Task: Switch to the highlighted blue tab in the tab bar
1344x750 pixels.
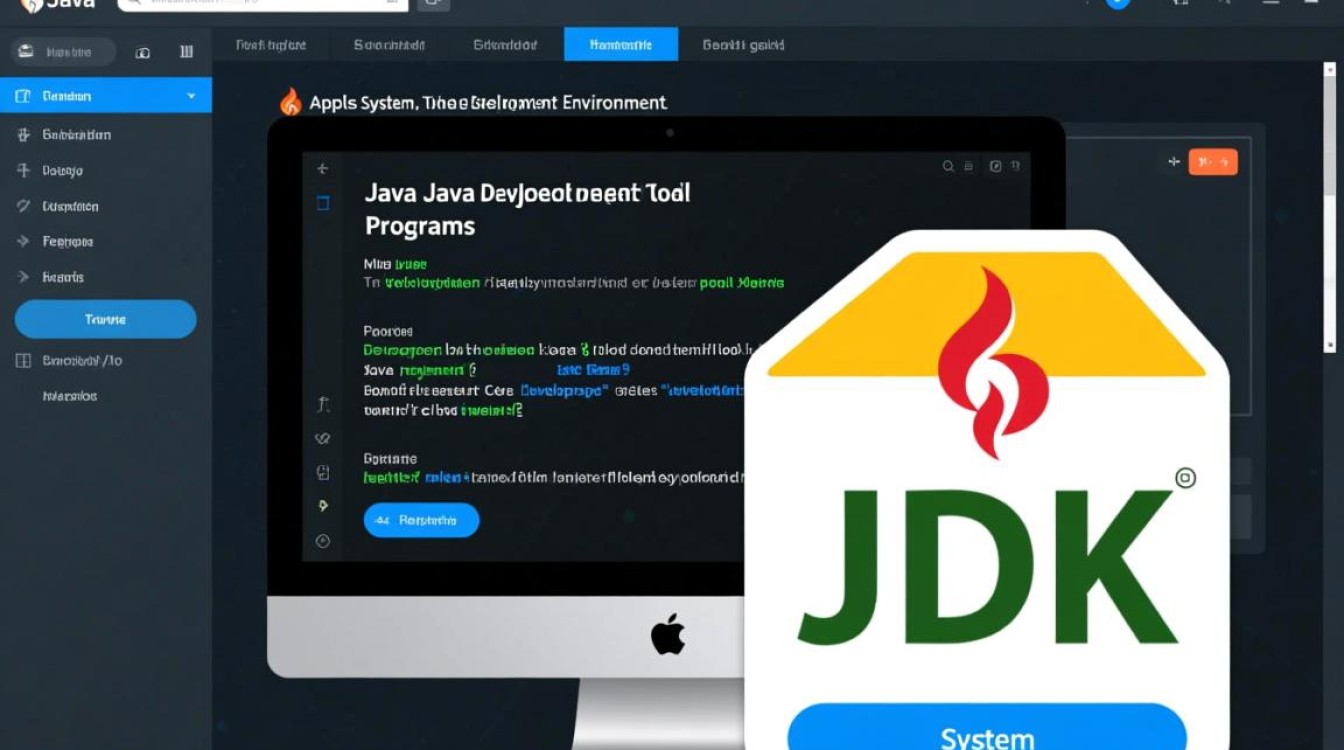Action: (620, 45)
